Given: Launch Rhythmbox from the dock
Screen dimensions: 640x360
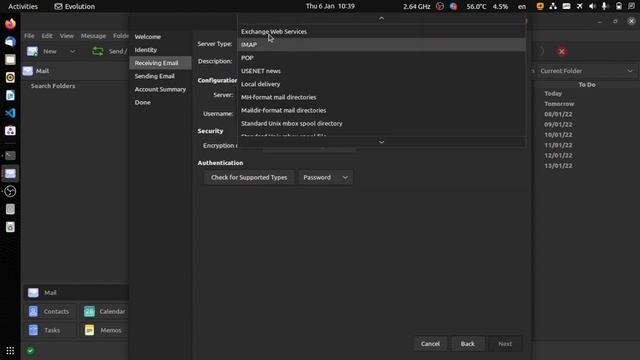Looking at the screenshot, I should pos(10,77).
